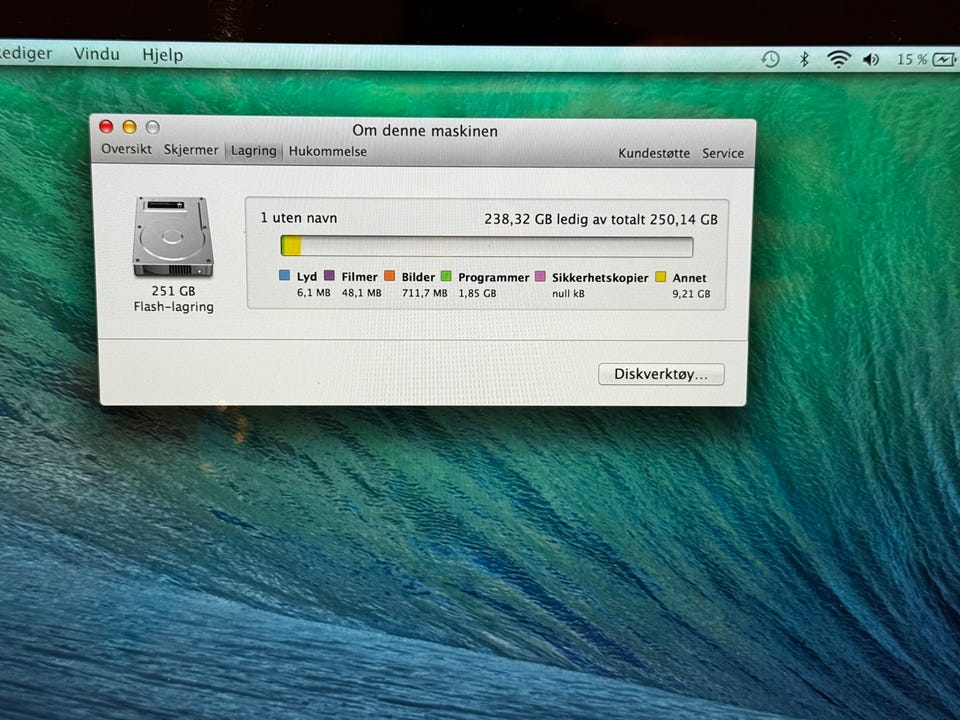Minimize window with the yellow button

coord(129,127)
